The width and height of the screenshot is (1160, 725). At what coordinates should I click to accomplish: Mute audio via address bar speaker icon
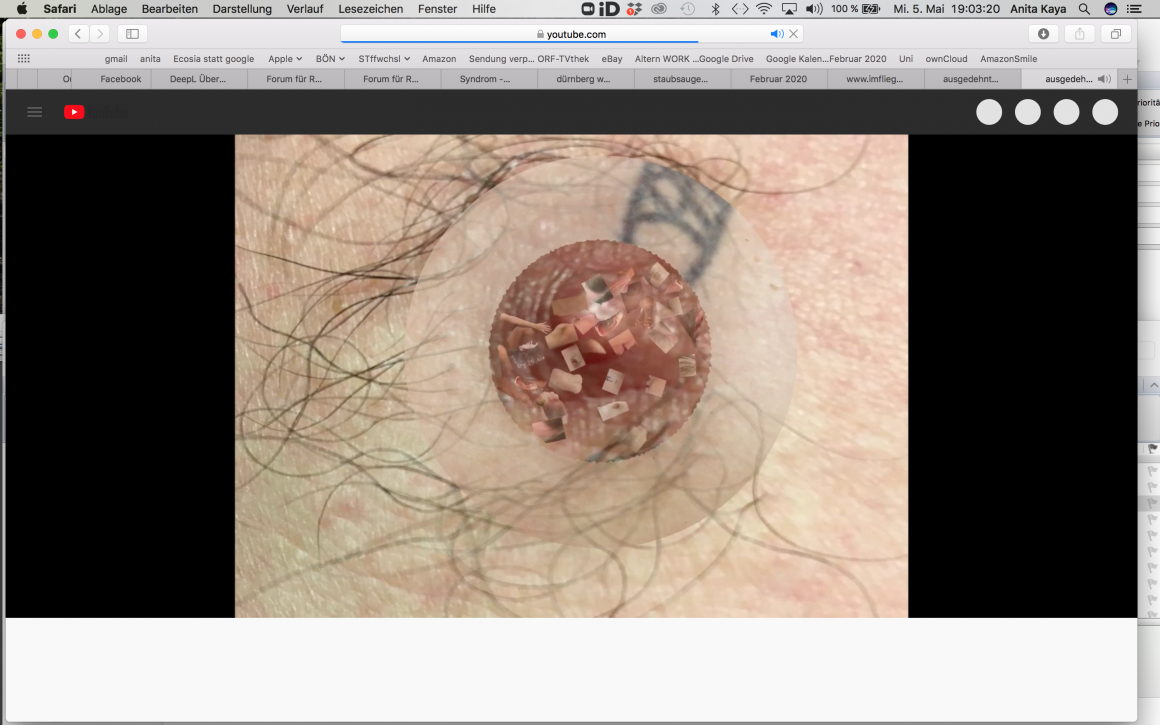[776, 34]
